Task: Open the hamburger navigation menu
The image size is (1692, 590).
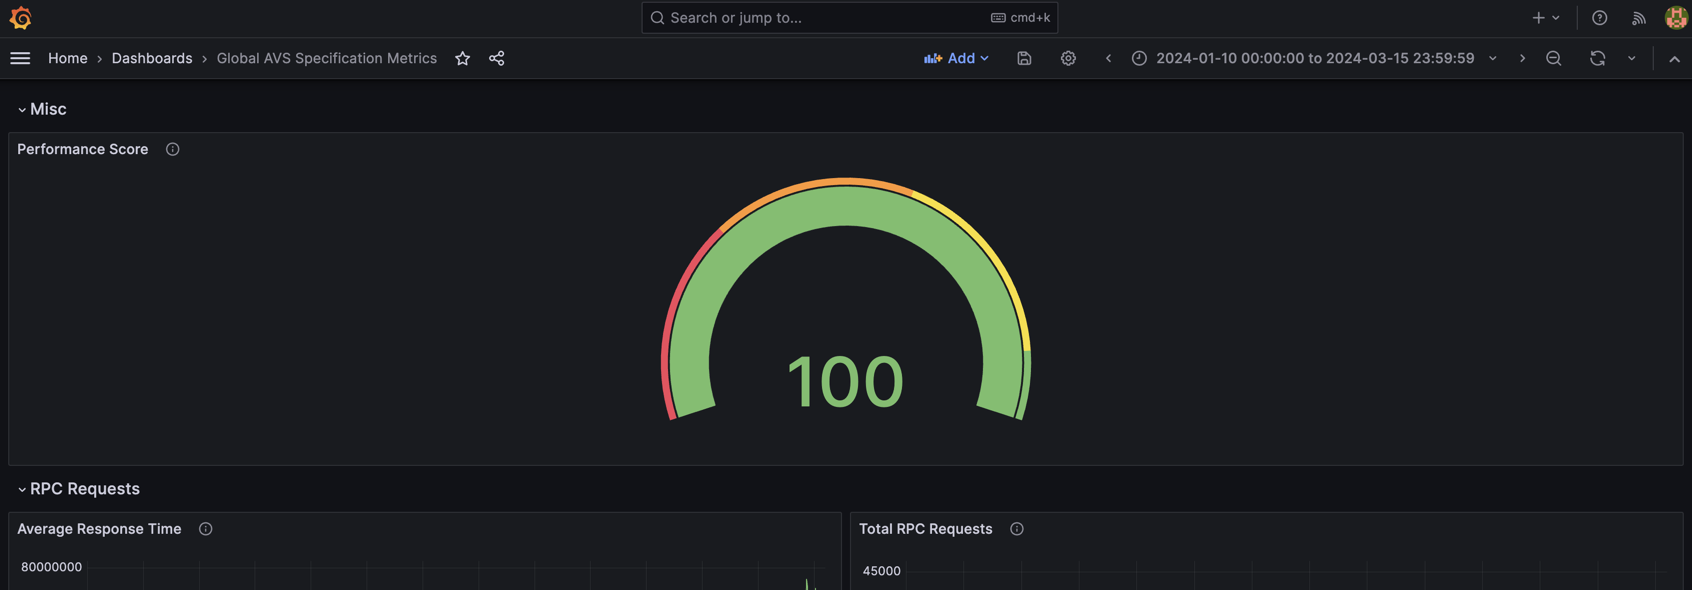Action: click(20, 58)
